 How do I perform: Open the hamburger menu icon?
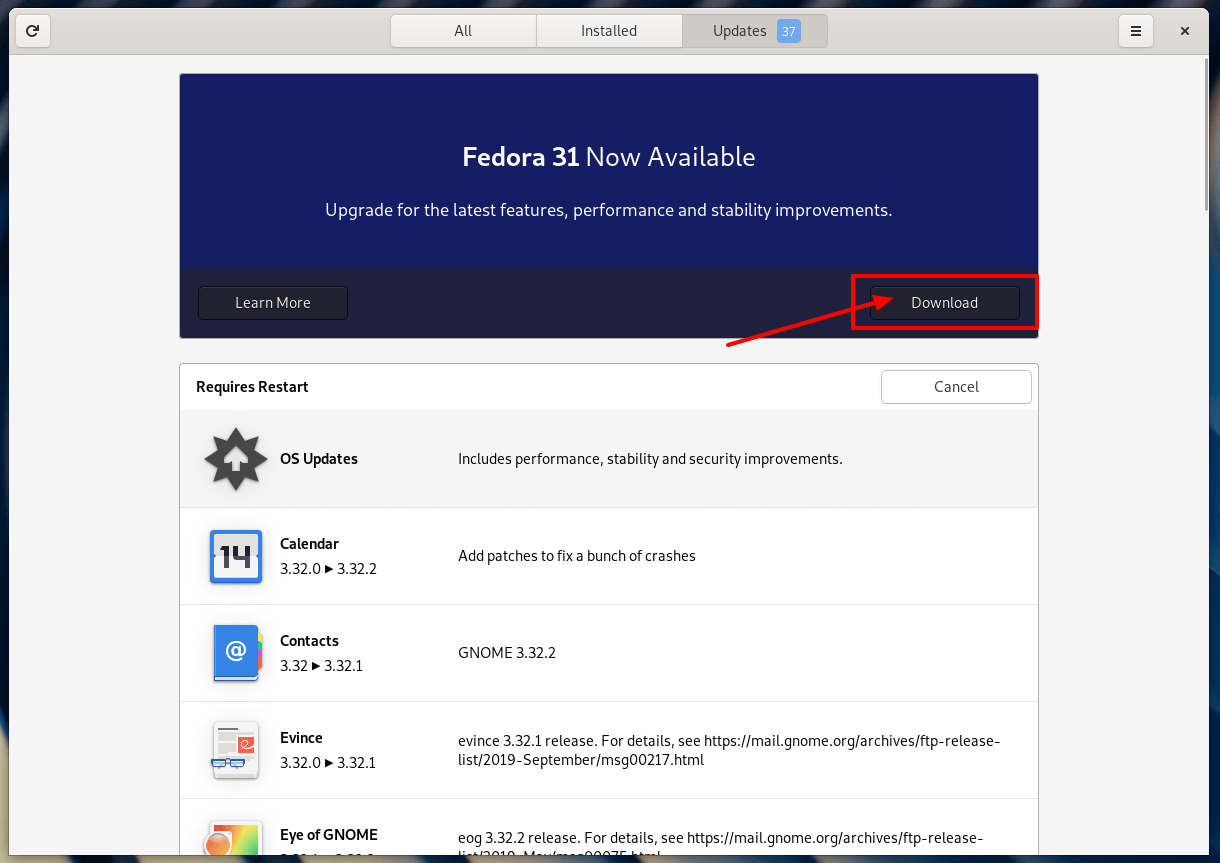tap(1135, 31)
